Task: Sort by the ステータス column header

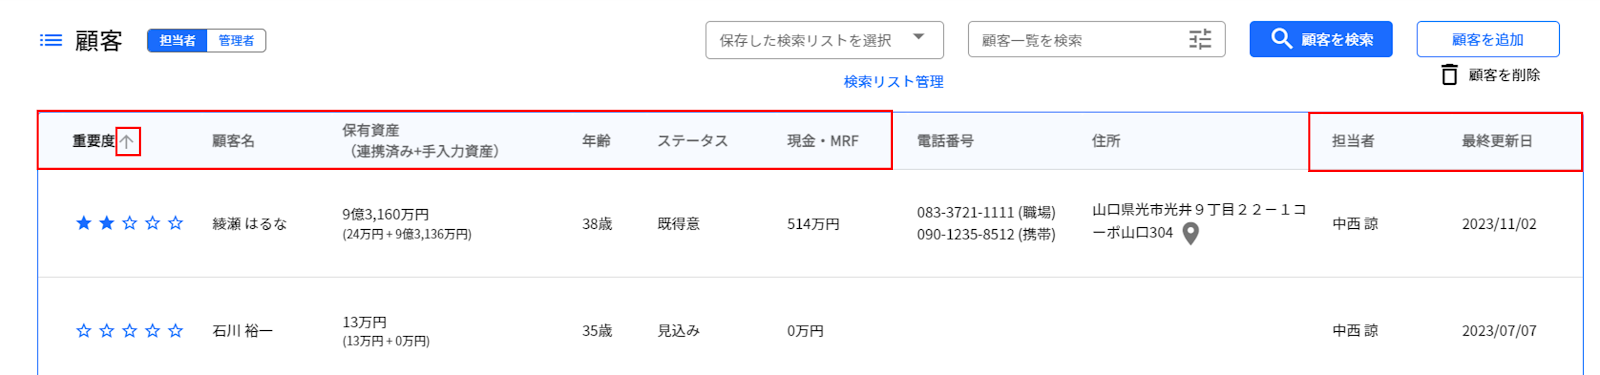Action: click(x=692, y=141)
